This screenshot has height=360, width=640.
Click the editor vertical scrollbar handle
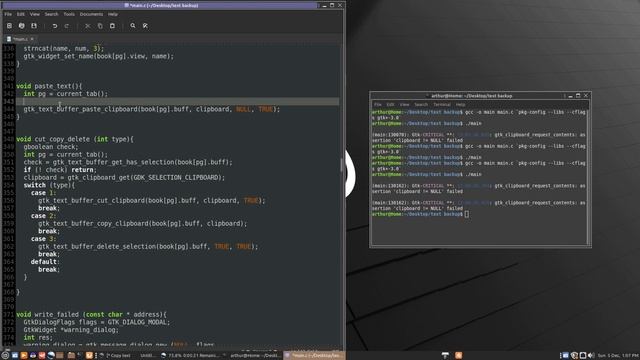(x=342, y=164)
